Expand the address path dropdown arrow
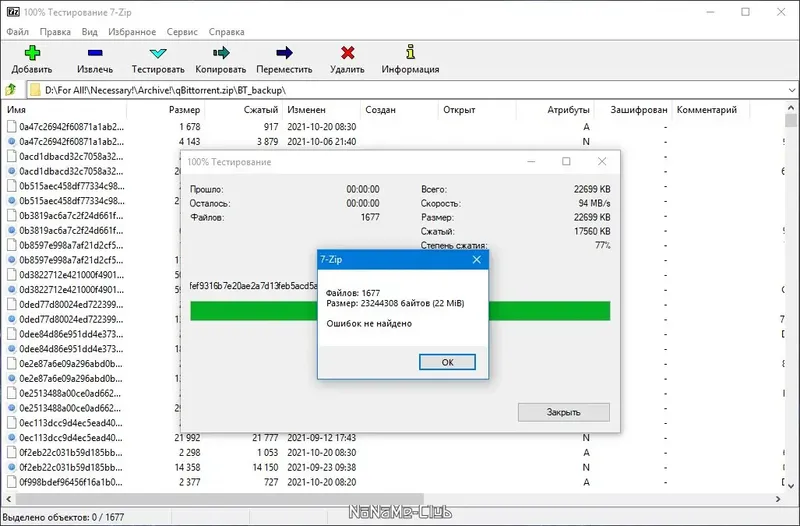Image resolution: width=800 pixels, height=526 pixels. click(x=791, y=90)
